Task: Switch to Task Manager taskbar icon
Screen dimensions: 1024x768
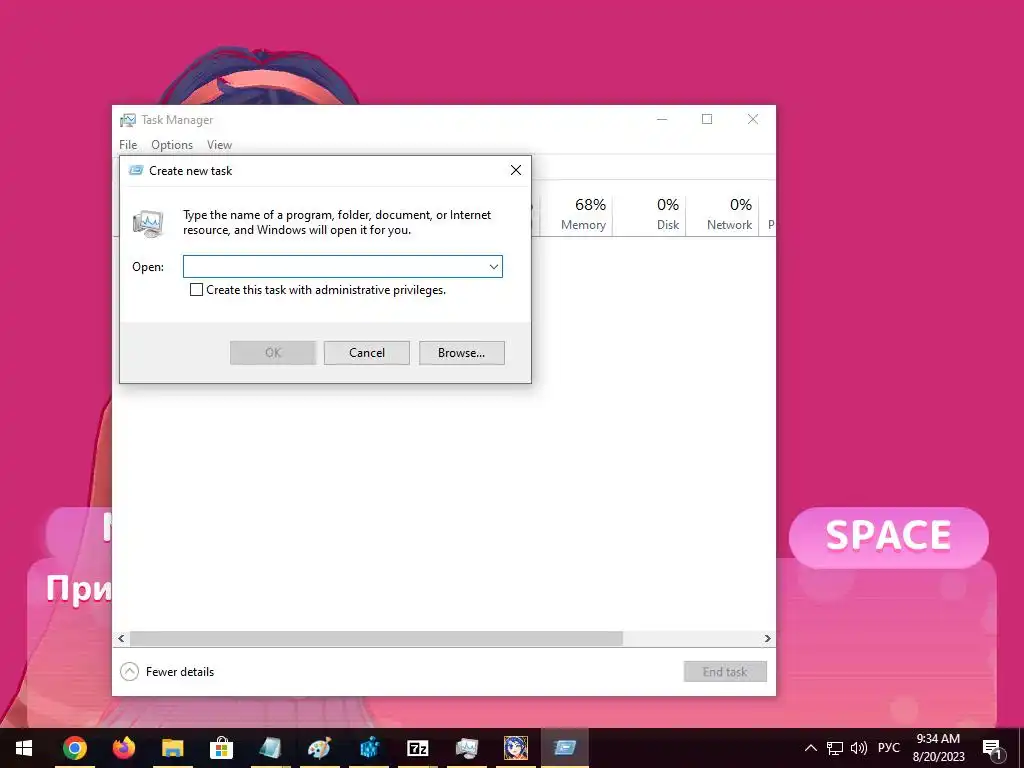Action: click(467, 748)
